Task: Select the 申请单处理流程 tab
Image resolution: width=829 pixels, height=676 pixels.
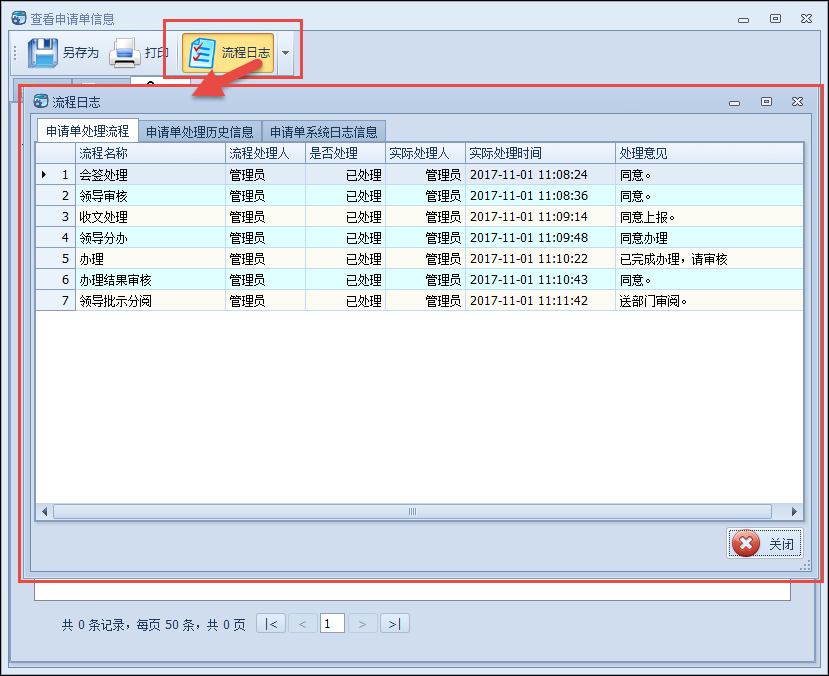Action: coord(87,131)
